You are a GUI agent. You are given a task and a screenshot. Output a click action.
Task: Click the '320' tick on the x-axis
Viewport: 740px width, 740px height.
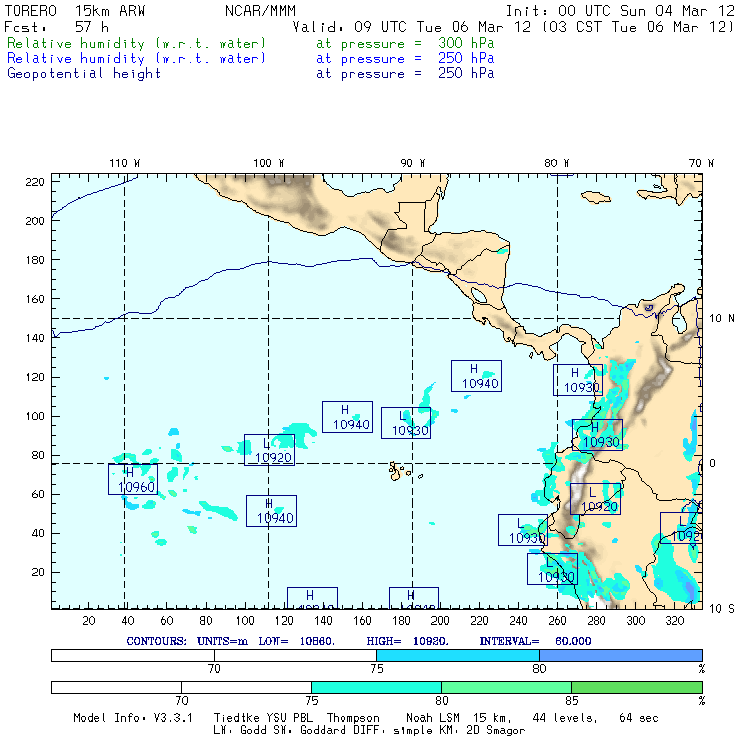point(674,621)
